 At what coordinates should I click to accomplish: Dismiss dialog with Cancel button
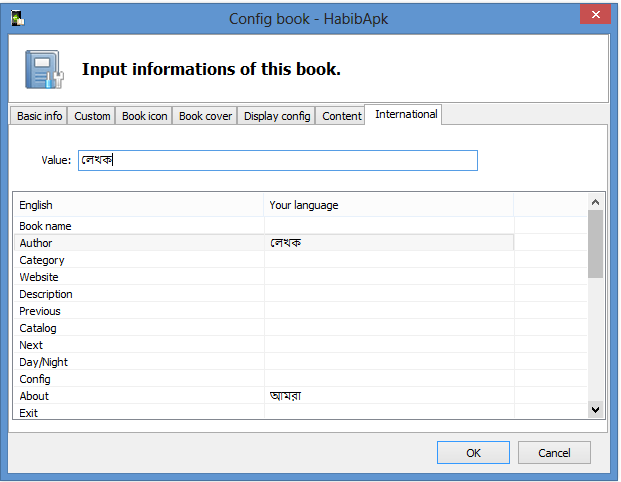point(554,453)
